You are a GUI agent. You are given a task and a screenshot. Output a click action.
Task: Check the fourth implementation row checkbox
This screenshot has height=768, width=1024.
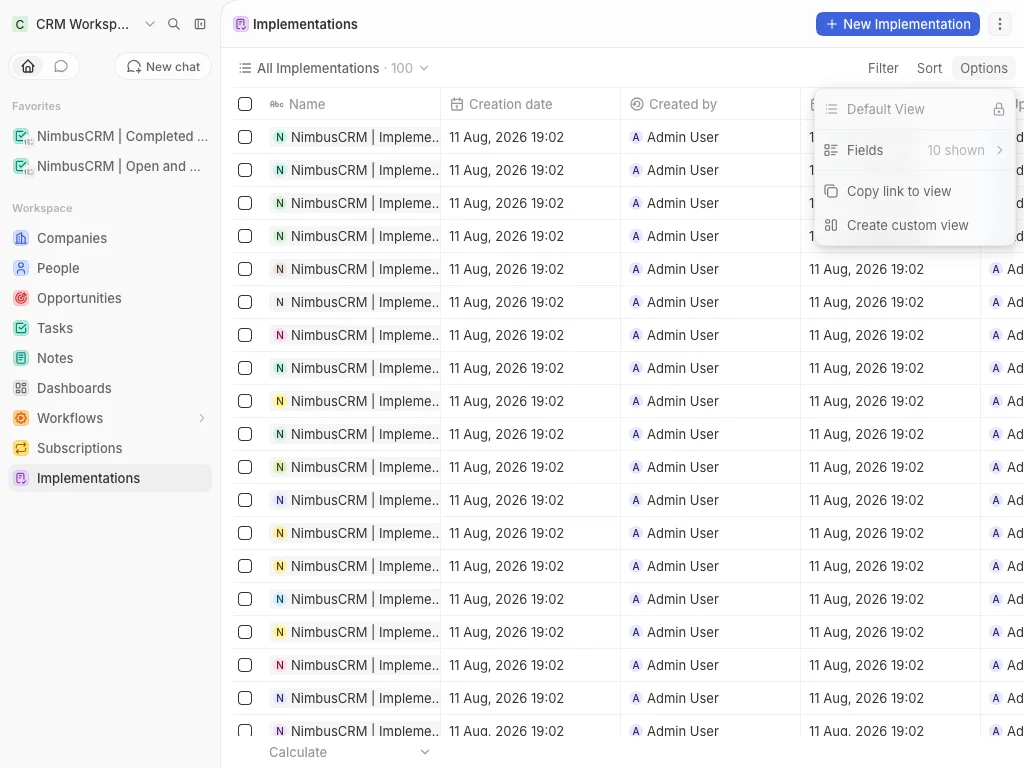click(245, 236)
